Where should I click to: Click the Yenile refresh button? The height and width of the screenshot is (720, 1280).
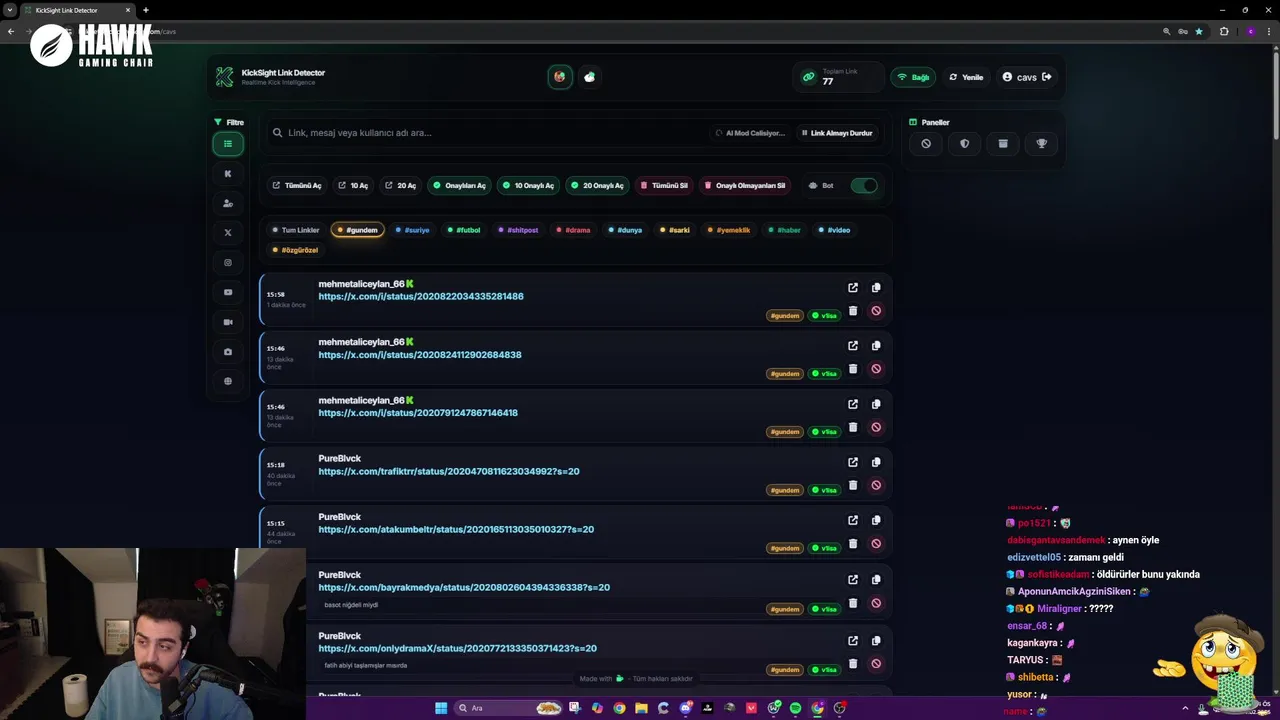[966, 77]
